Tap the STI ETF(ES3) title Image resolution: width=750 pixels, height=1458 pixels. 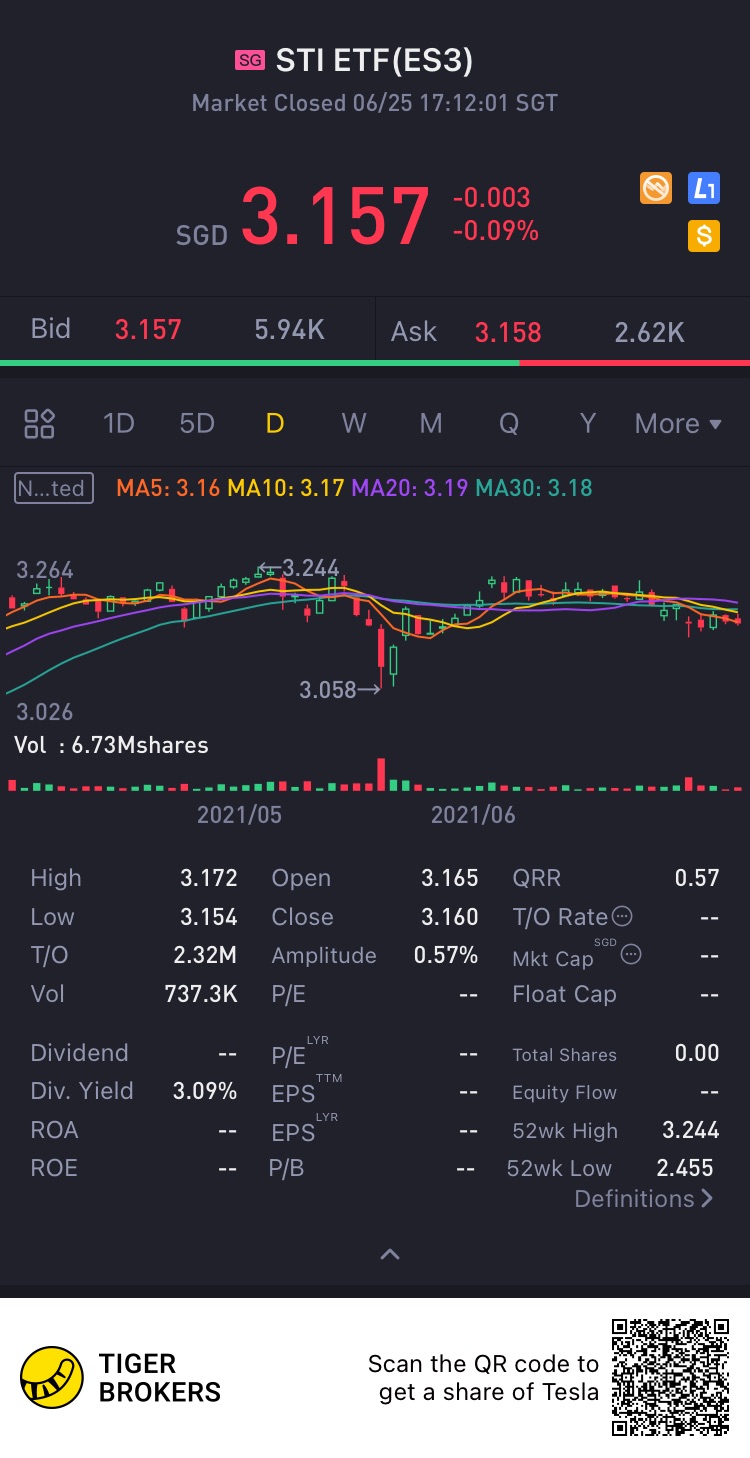tap(374, 61)
